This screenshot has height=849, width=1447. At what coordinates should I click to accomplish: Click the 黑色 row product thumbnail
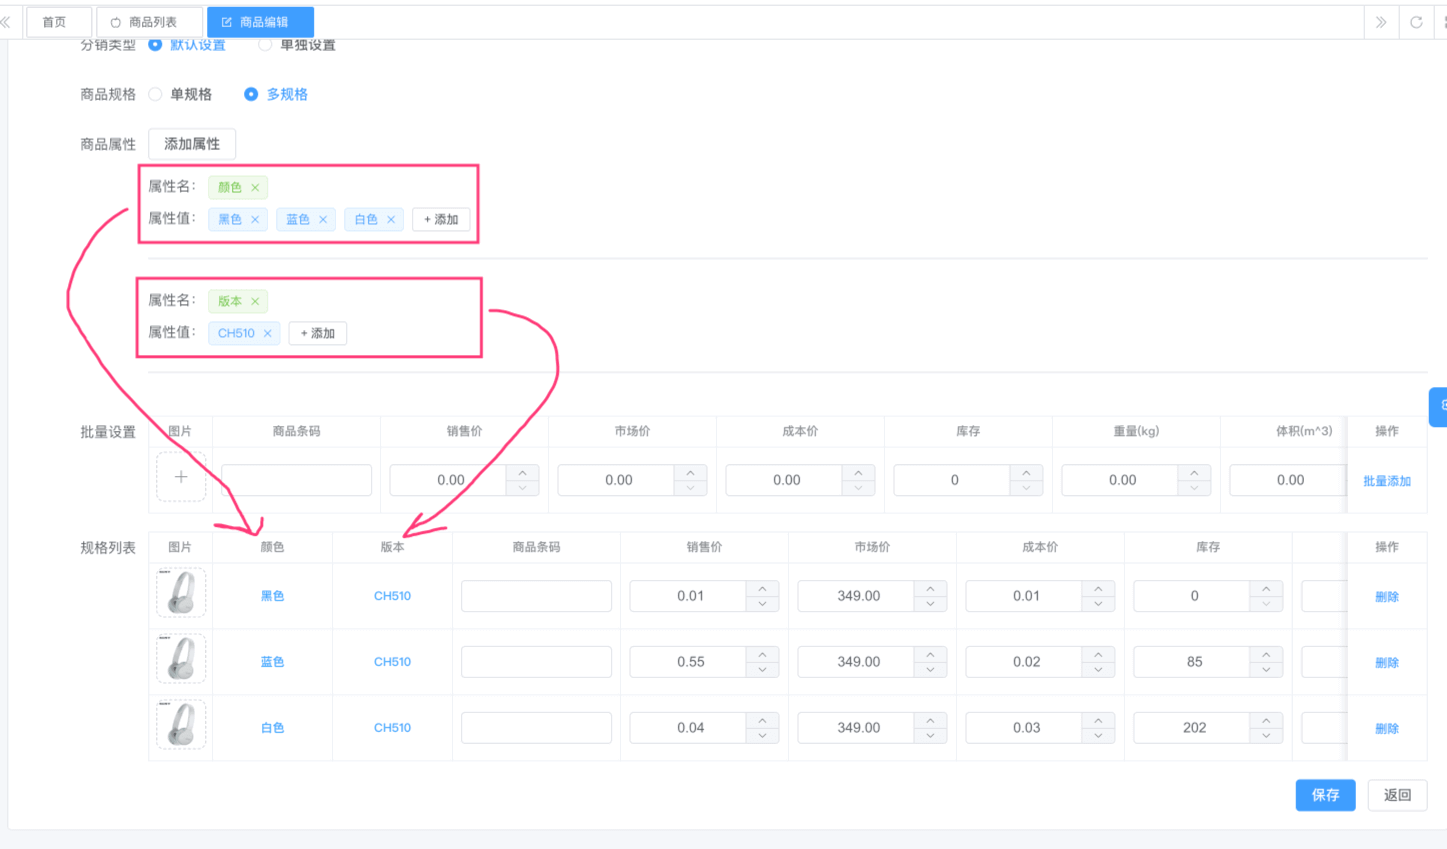coord(181,593)
